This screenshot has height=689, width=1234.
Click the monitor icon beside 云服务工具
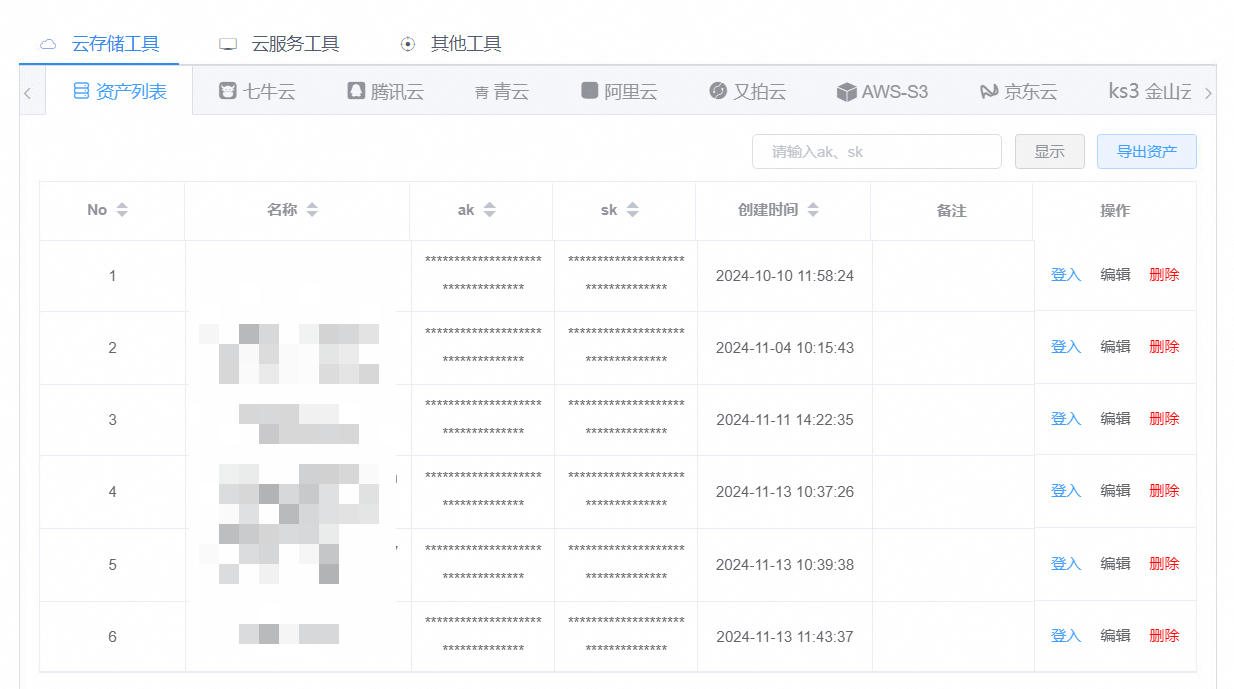[x=228, y=44]
